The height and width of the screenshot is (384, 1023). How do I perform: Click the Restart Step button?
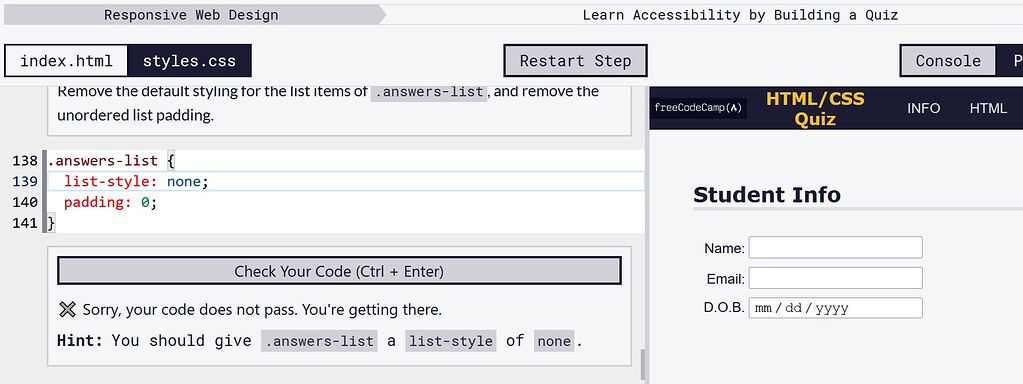click(575, 61)
